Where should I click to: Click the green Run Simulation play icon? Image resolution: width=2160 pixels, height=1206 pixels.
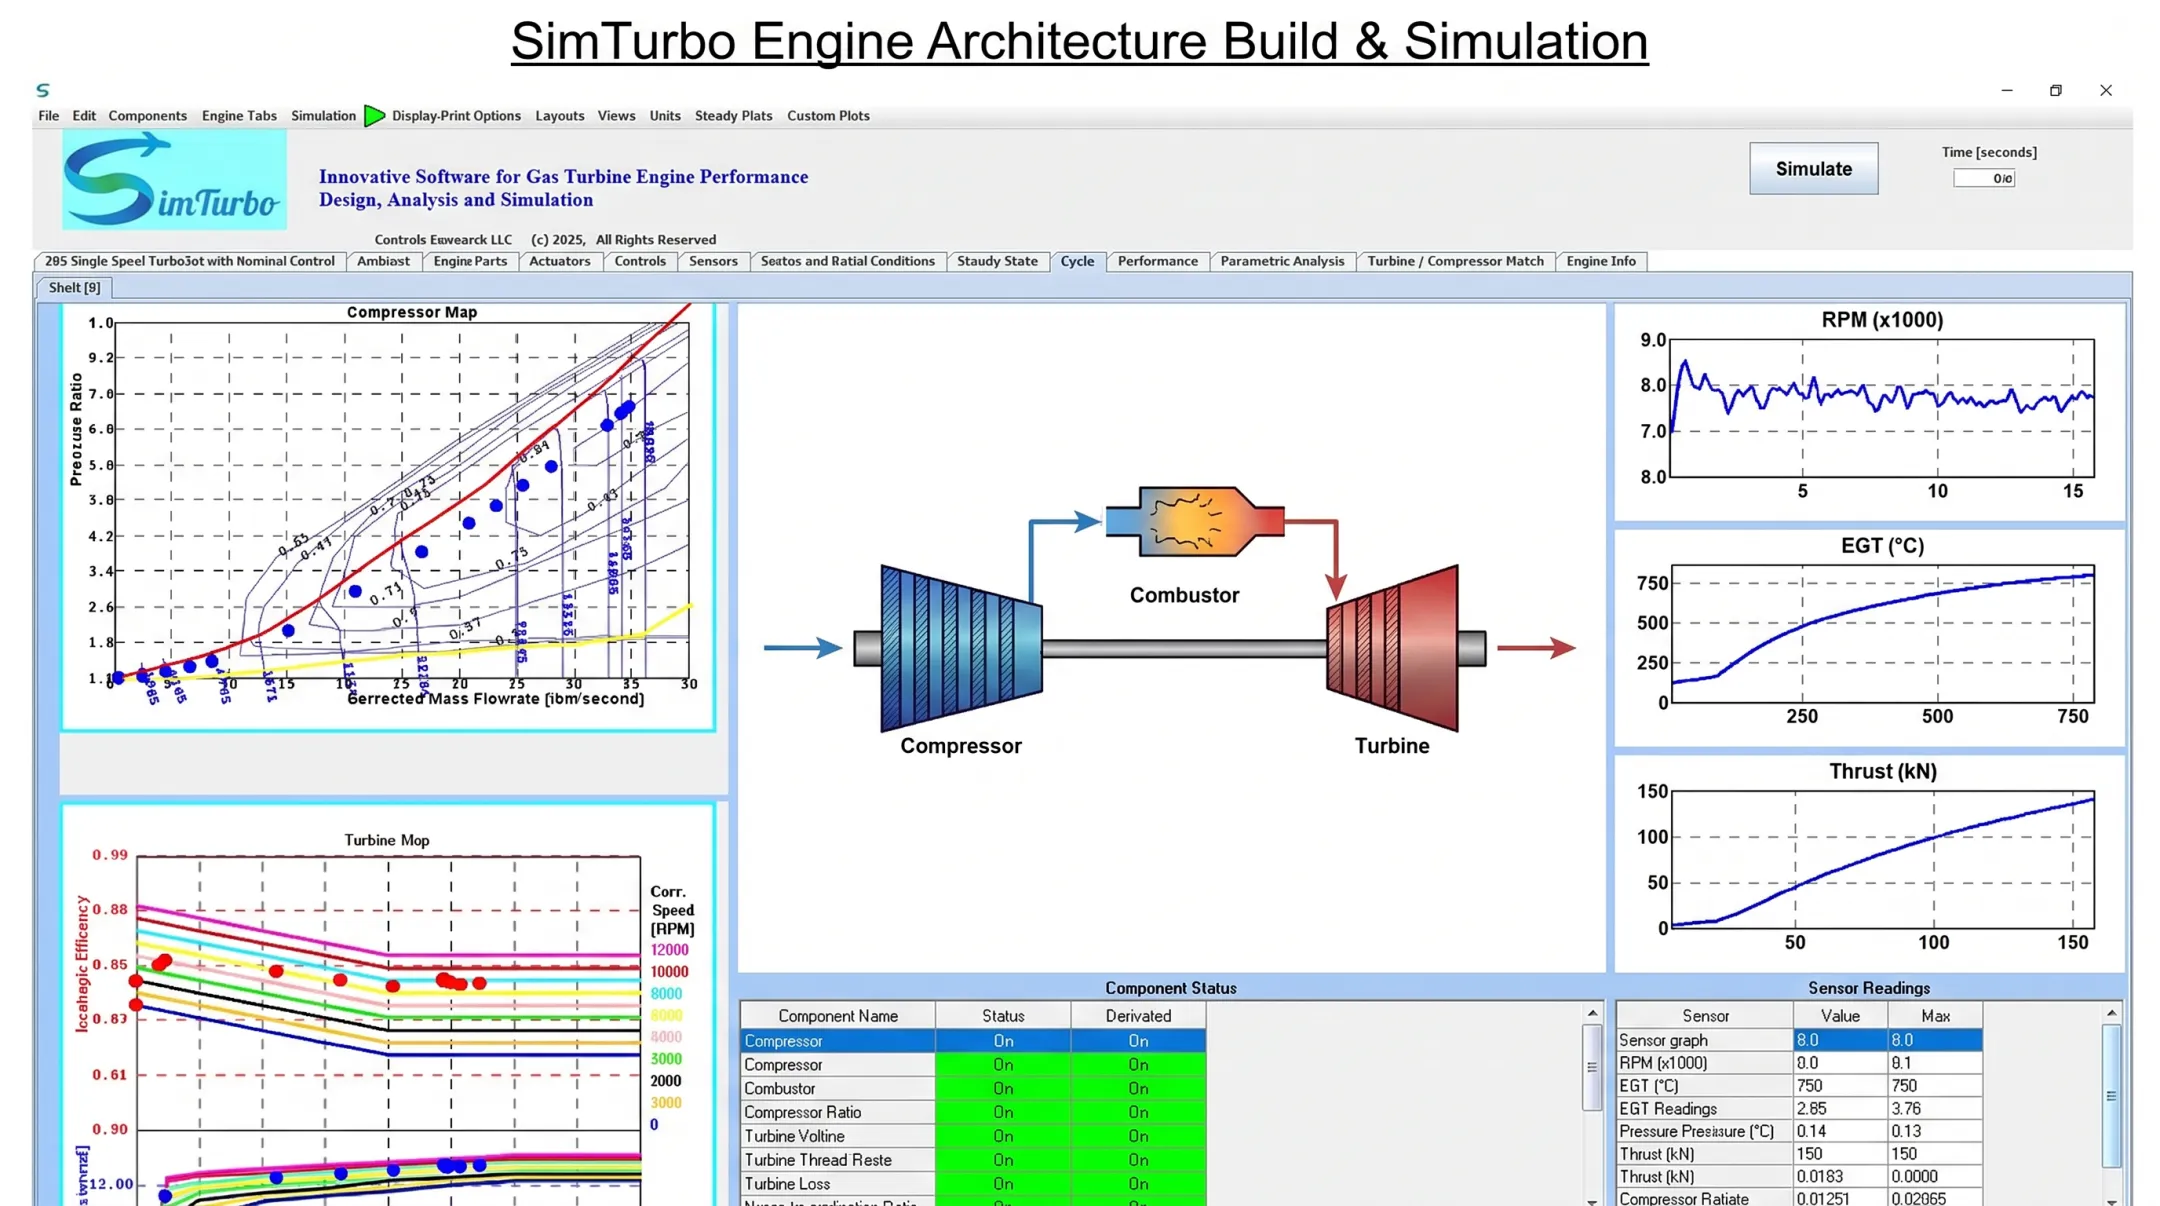tap(374, 116)
